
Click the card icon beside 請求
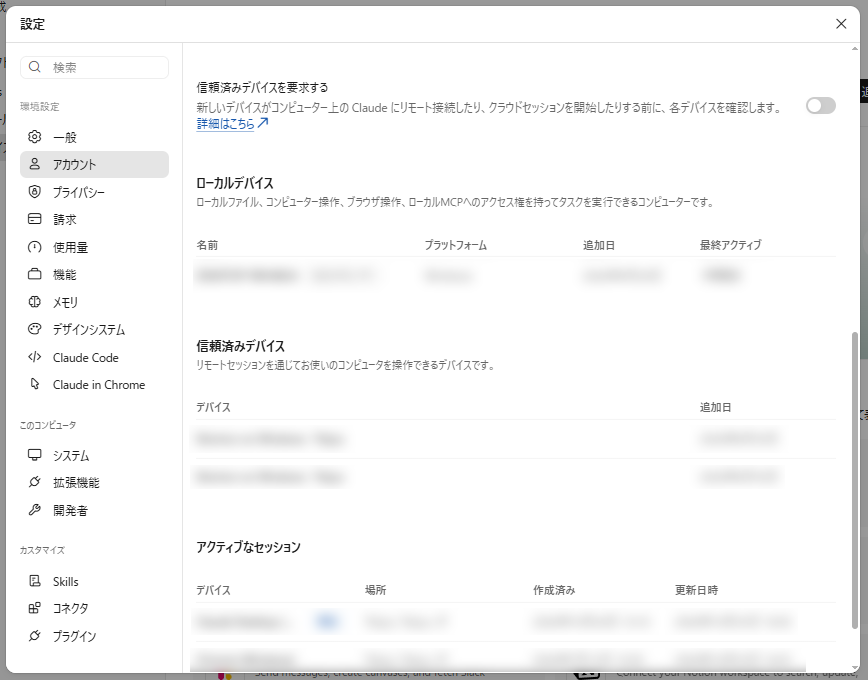(34, 219)
